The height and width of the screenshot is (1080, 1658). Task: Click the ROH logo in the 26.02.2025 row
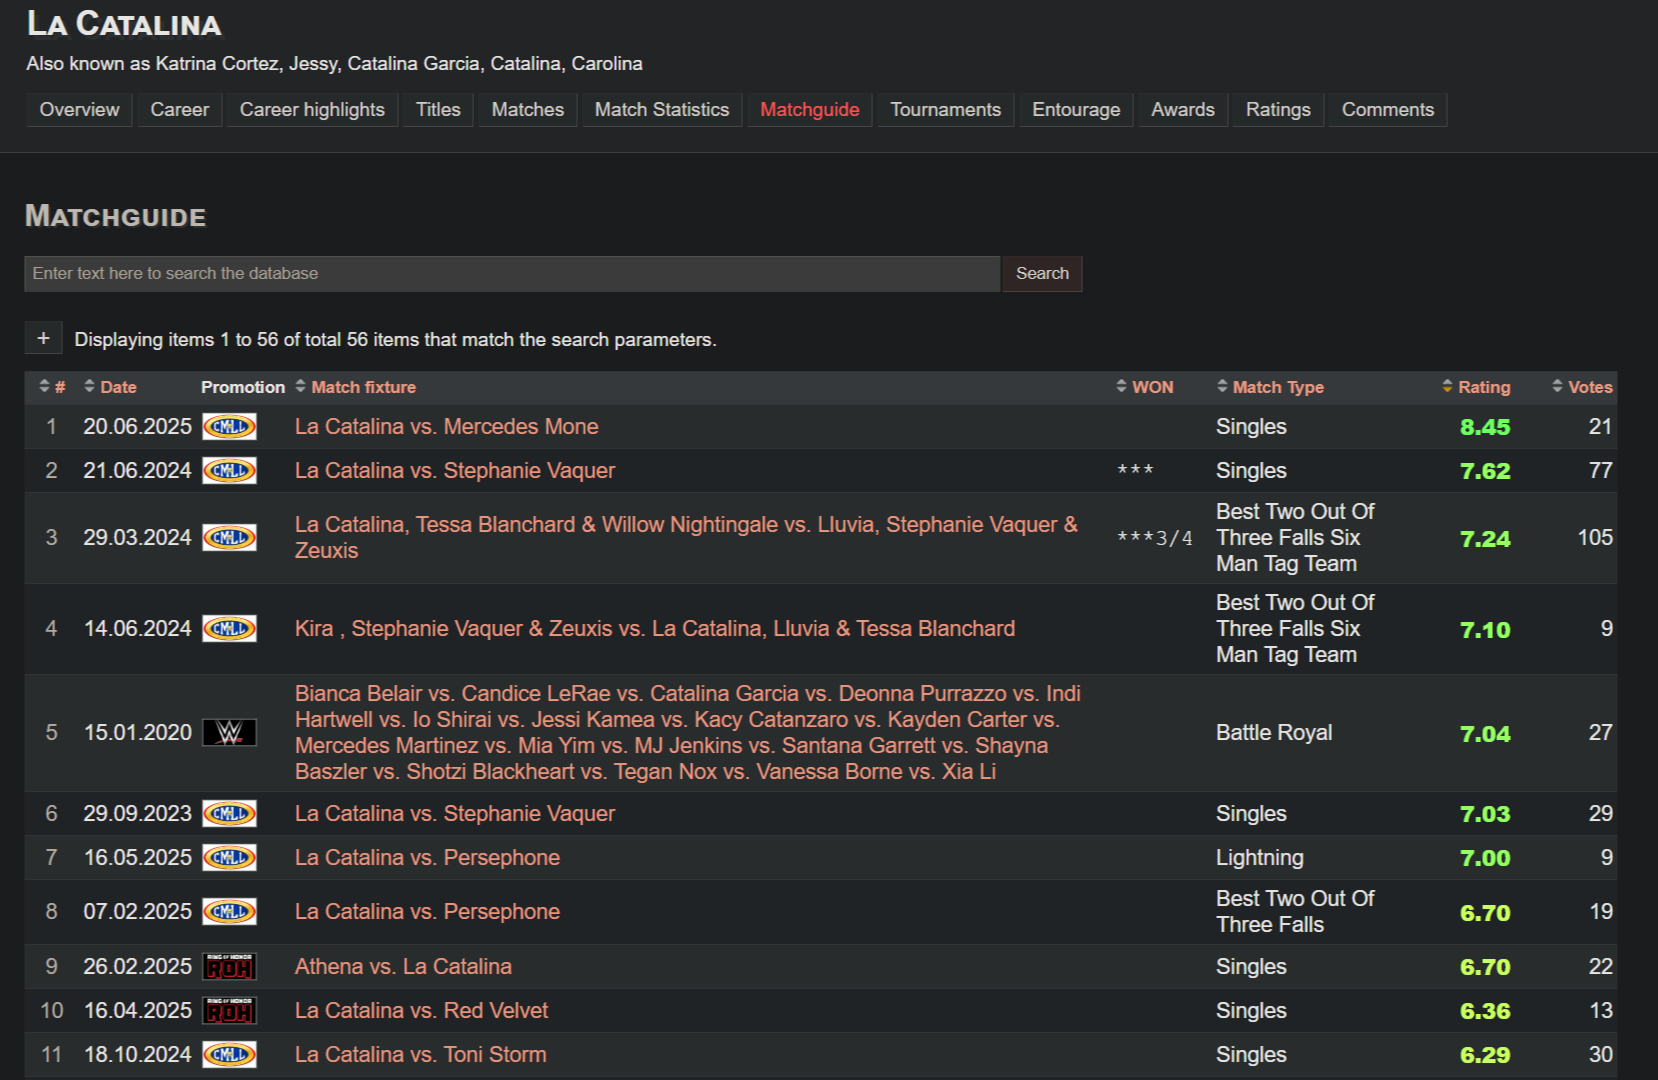point(229,967)
